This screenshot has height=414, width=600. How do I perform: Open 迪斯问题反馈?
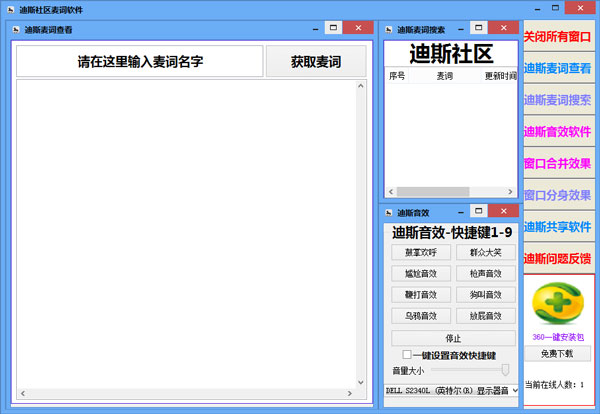(x=558, y=258)
